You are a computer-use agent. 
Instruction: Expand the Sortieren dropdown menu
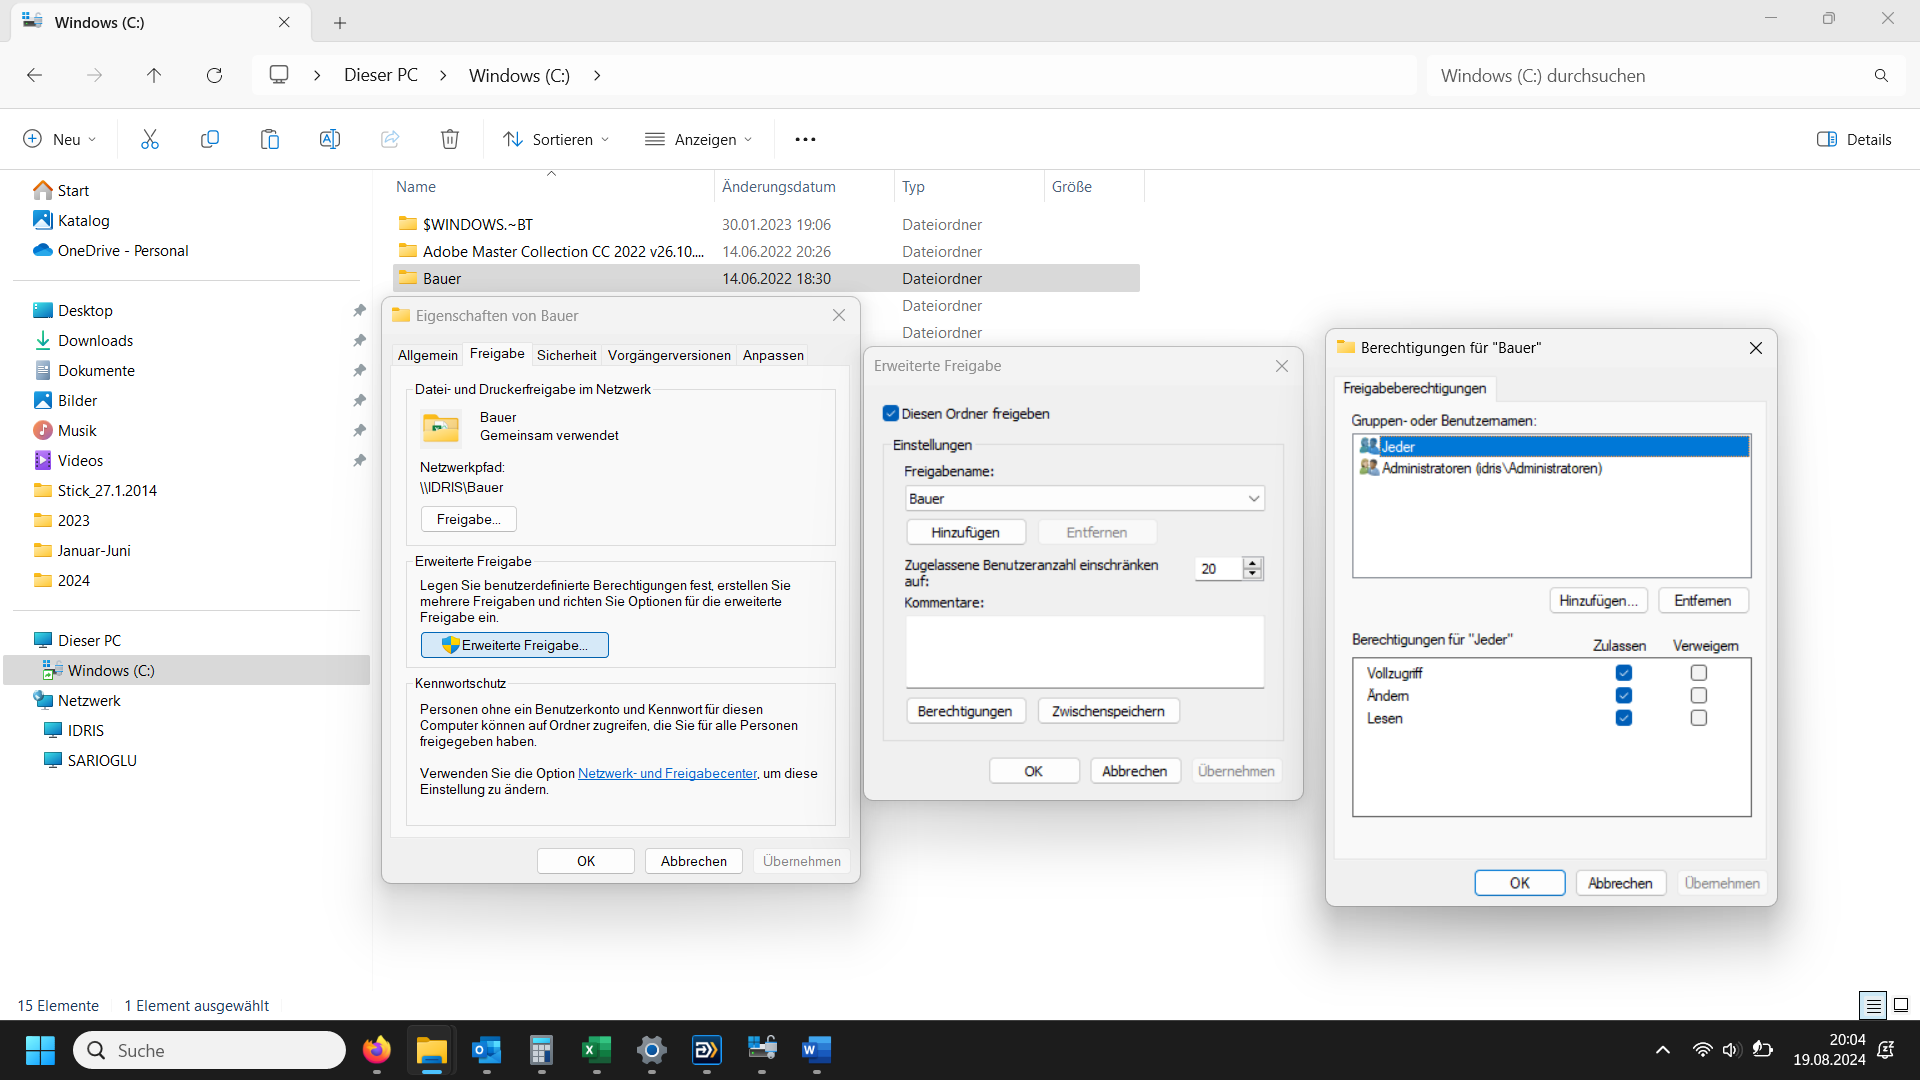(x=556, y=139)
